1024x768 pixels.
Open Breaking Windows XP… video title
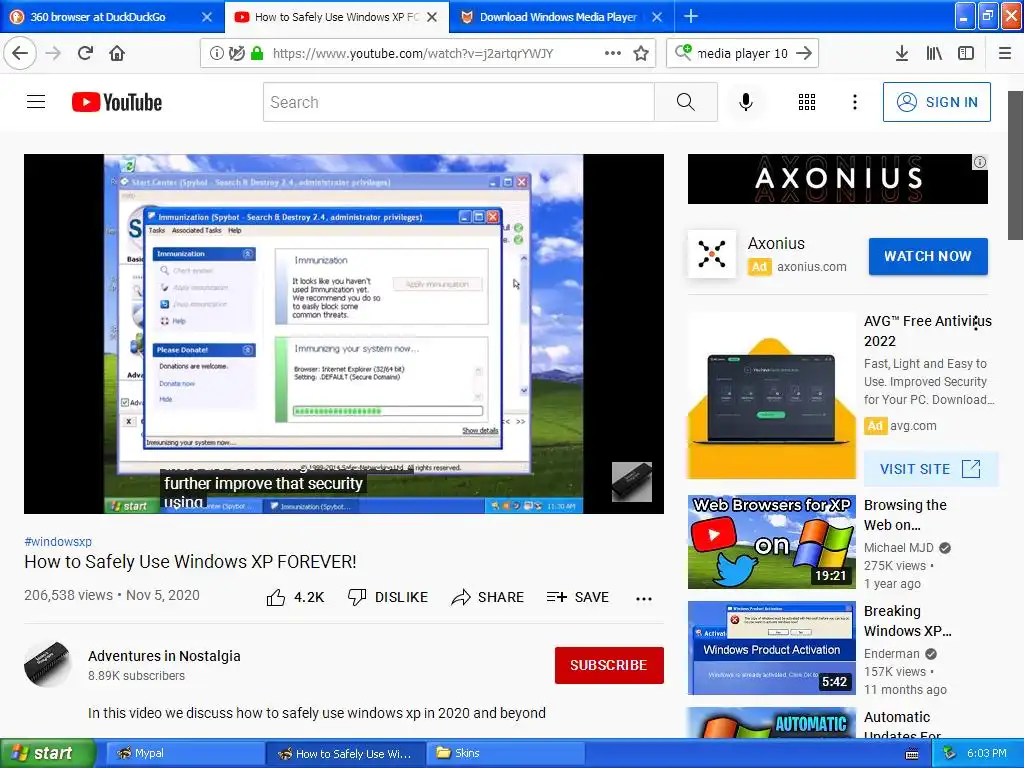908,620
